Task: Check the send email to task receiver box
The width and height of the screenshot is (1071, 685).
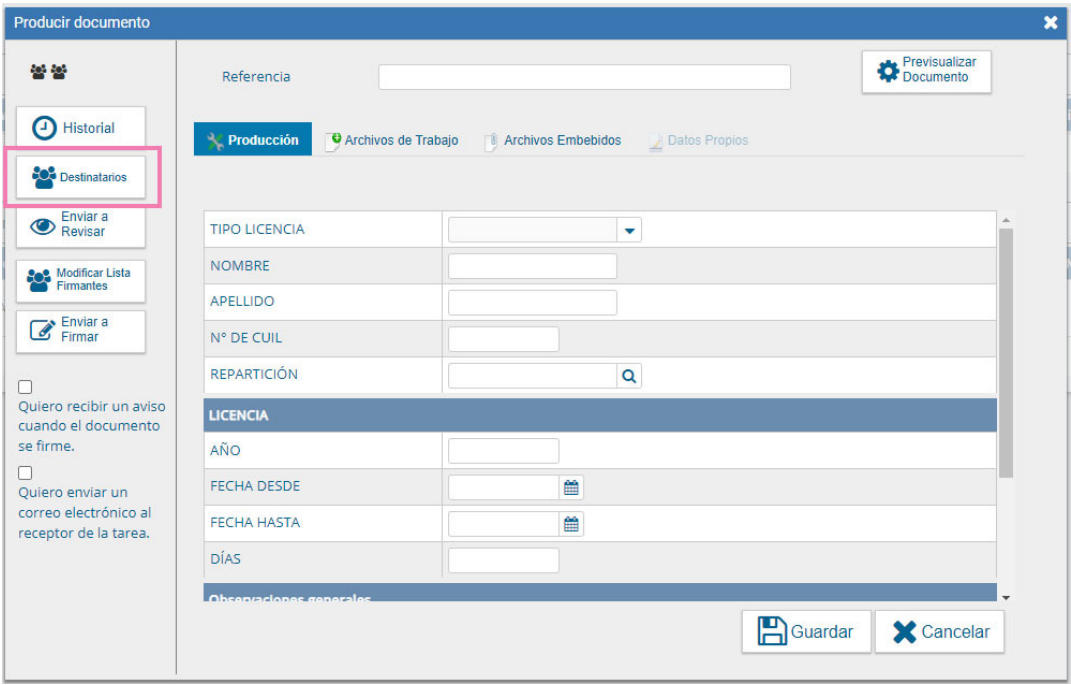Action: [25, 472]
